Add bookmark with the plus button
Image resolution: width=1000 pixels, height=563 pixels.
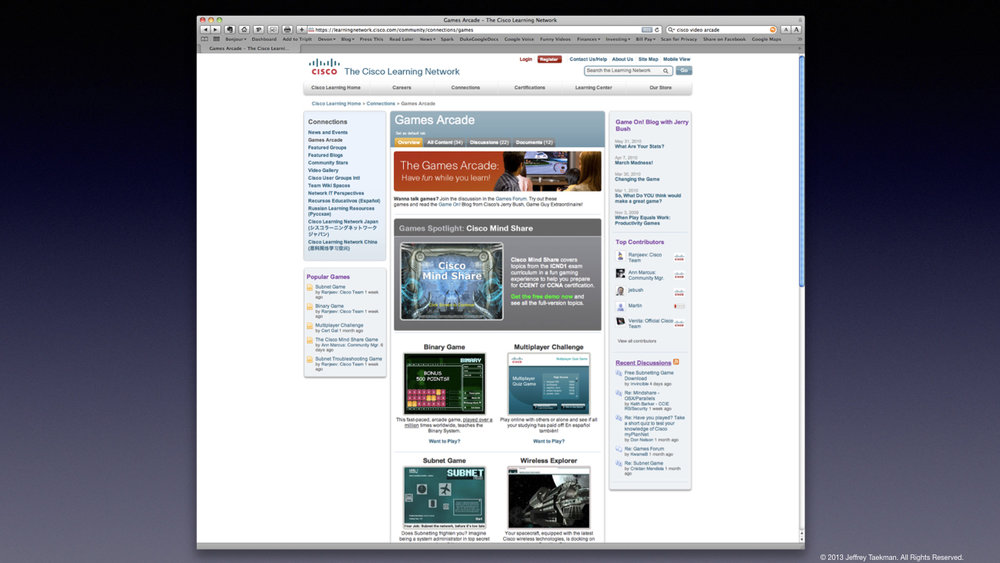pos(302,29)
